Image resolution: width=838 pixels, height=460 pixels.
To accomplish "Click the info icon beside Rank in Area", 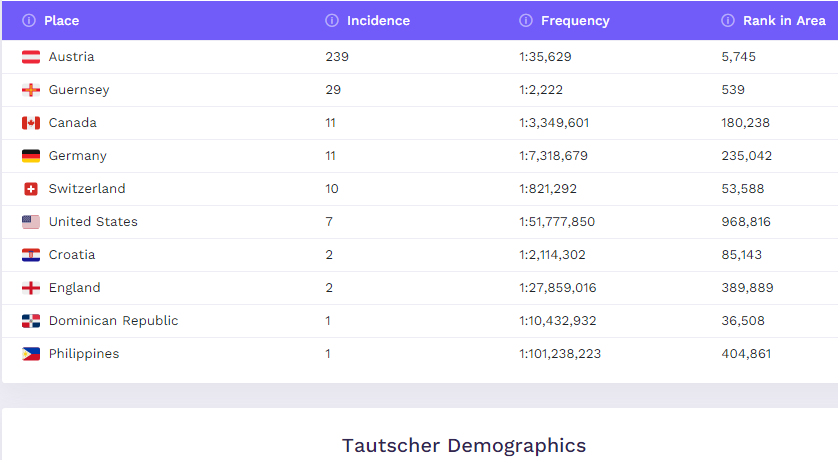I will (728, 20).
